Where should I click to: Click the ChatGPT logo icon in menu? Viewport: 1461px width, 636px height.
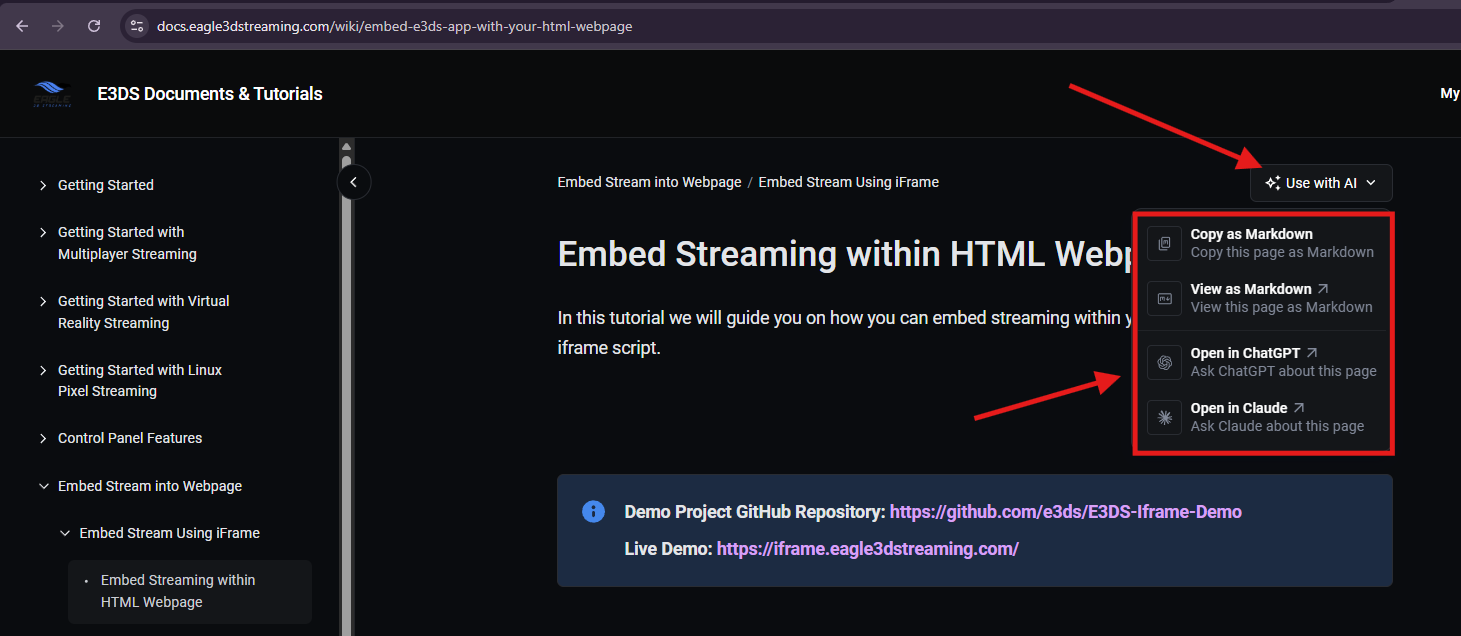tap(1164, 362)
